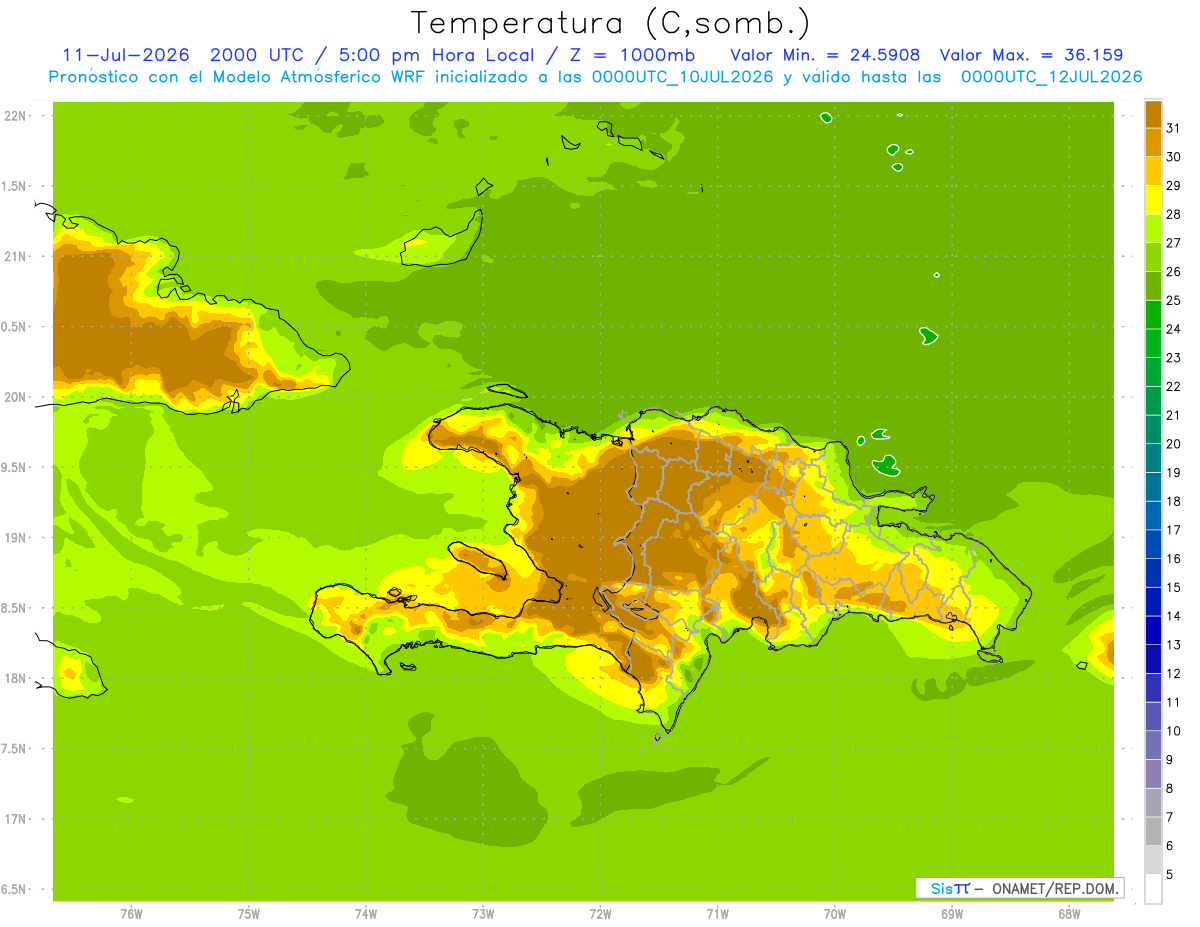The image size is (1200, 927).
Task: Click the "2000 UTC" time label
Action: coord(257,55)
